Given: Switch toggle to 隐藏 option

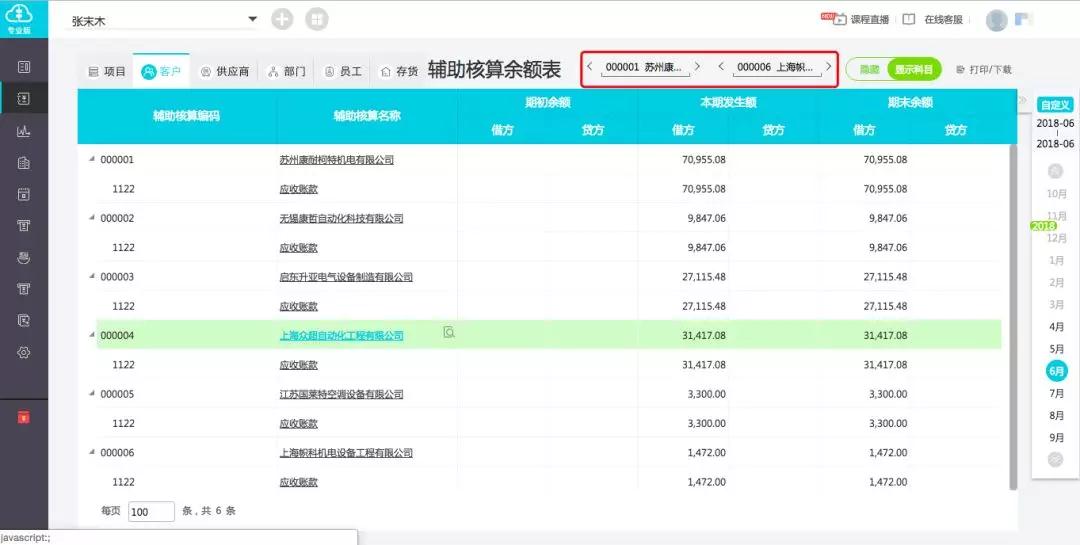Looking at the screenshot, I should click(x=870, y=70).
